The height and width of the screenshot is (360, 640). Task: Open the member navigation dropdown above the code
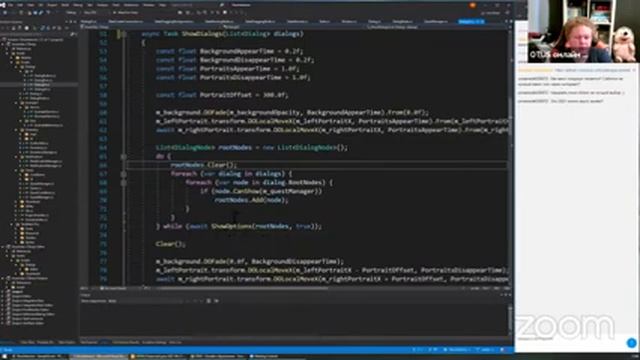coord(437,27)
